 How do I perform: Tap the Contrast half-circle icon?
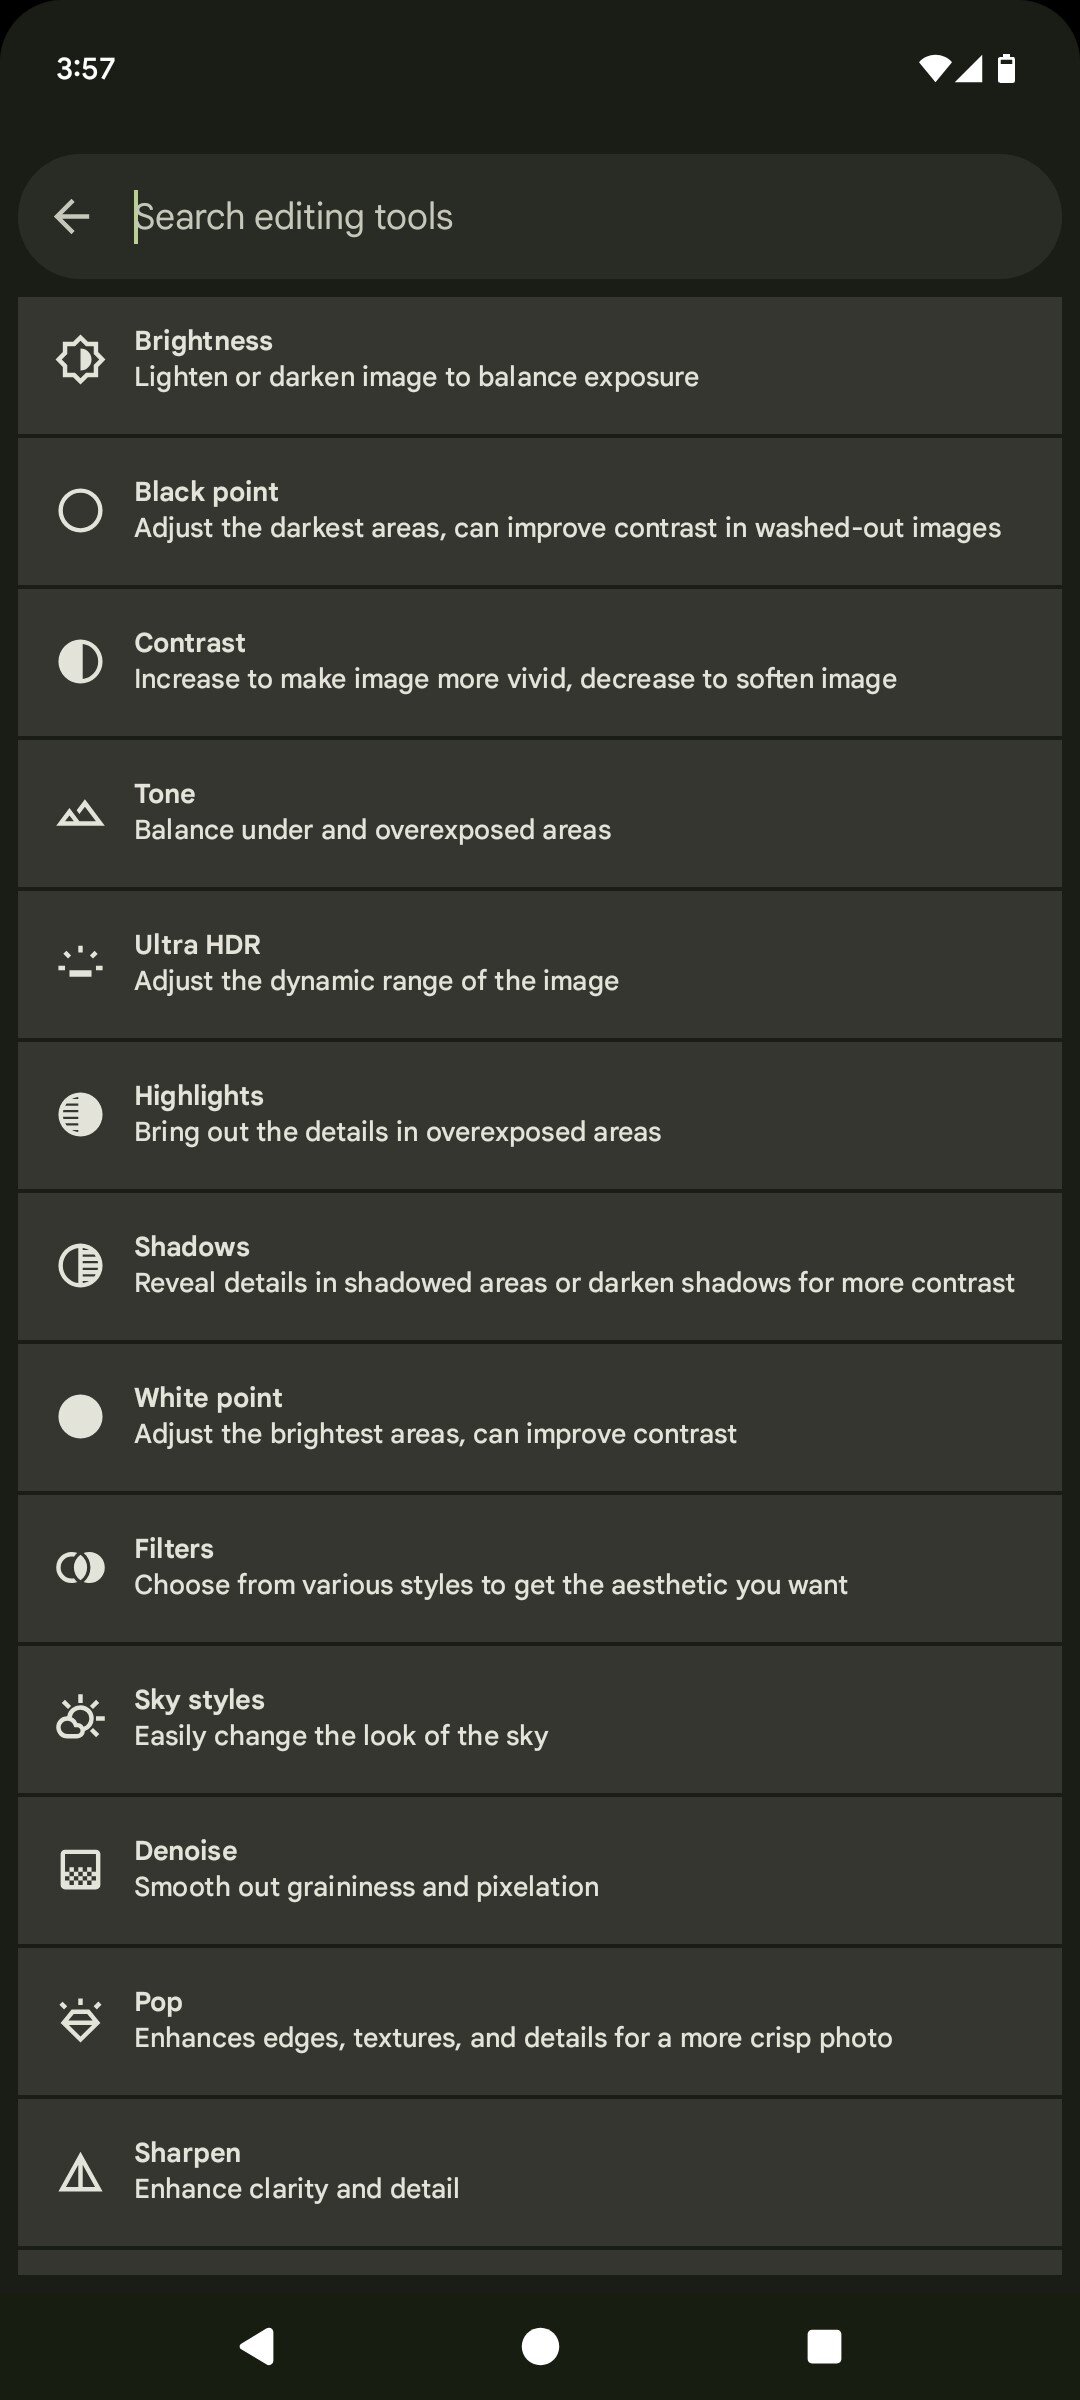pyautogui.click(x=80, y=661)
